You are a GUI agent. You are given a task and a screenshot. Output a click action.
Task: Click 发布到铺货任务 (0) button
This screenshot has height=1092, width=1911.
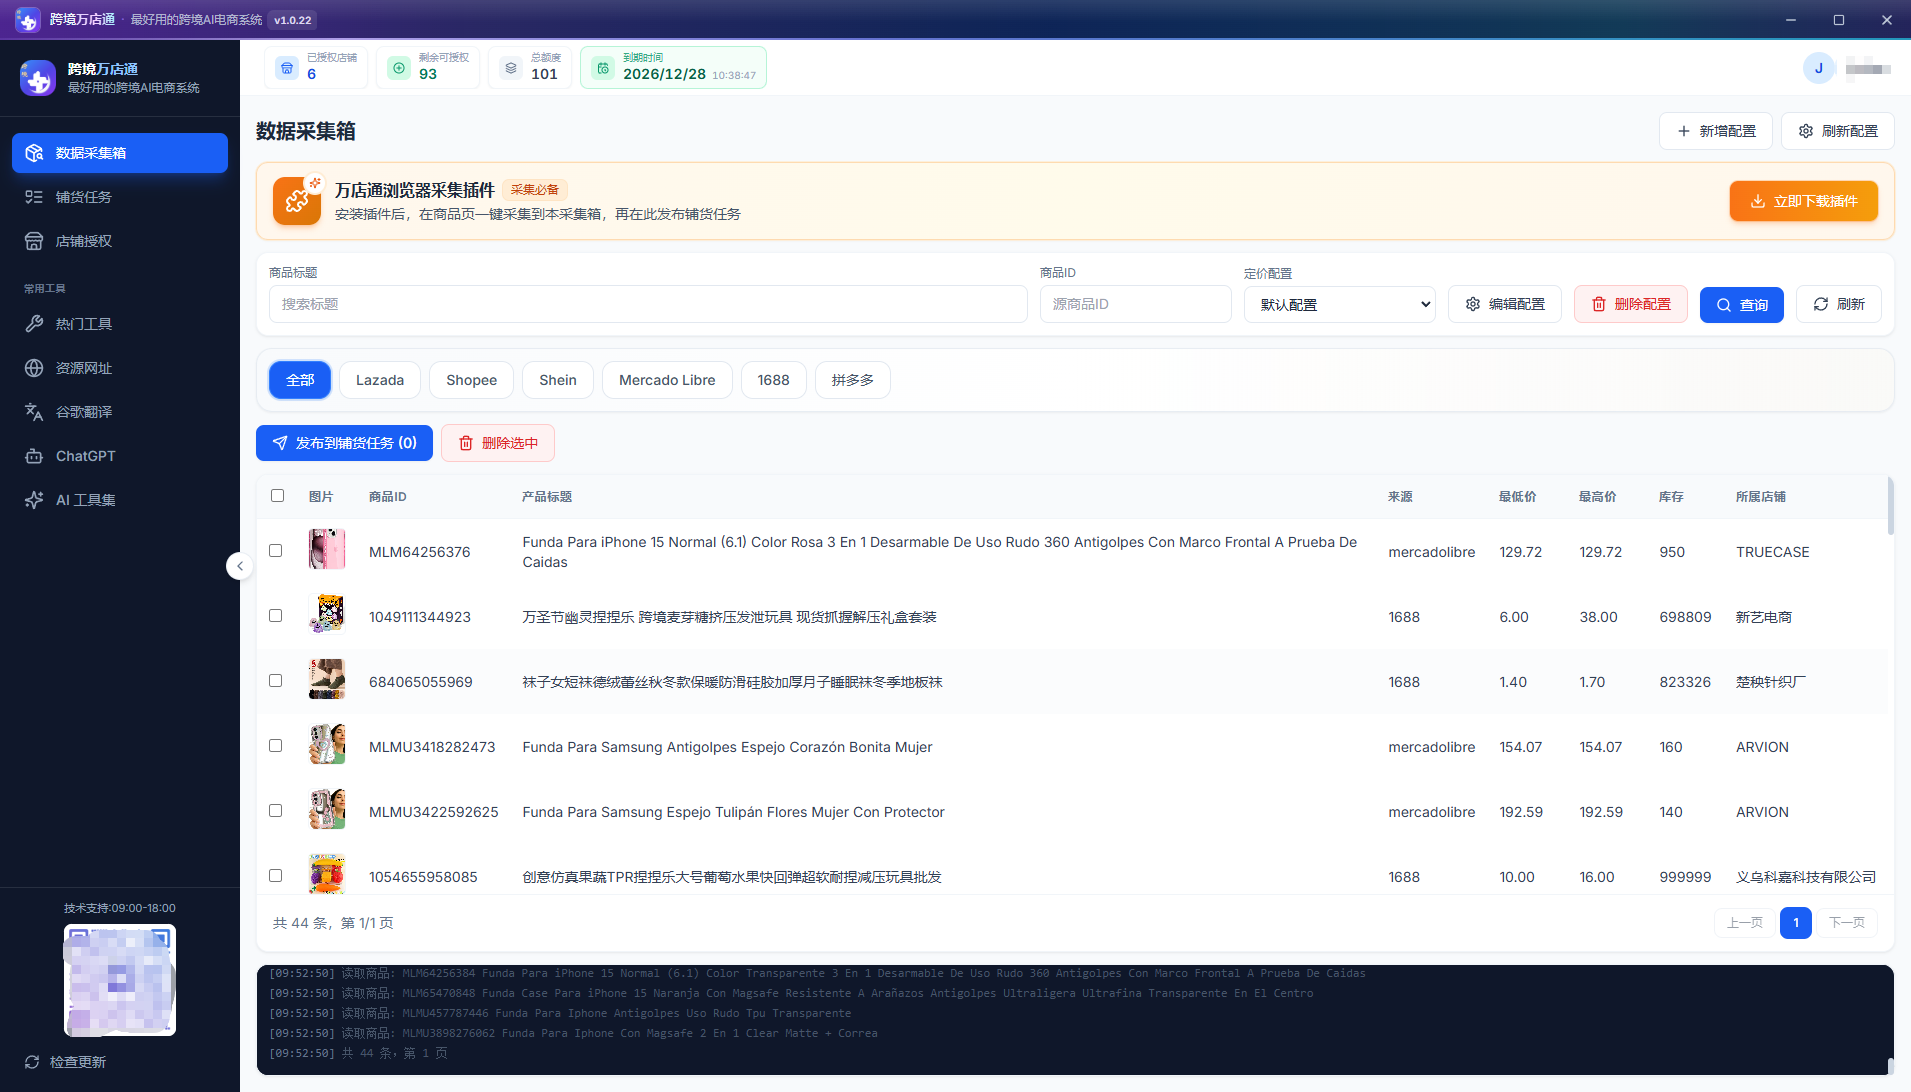[x=344, y=443]
